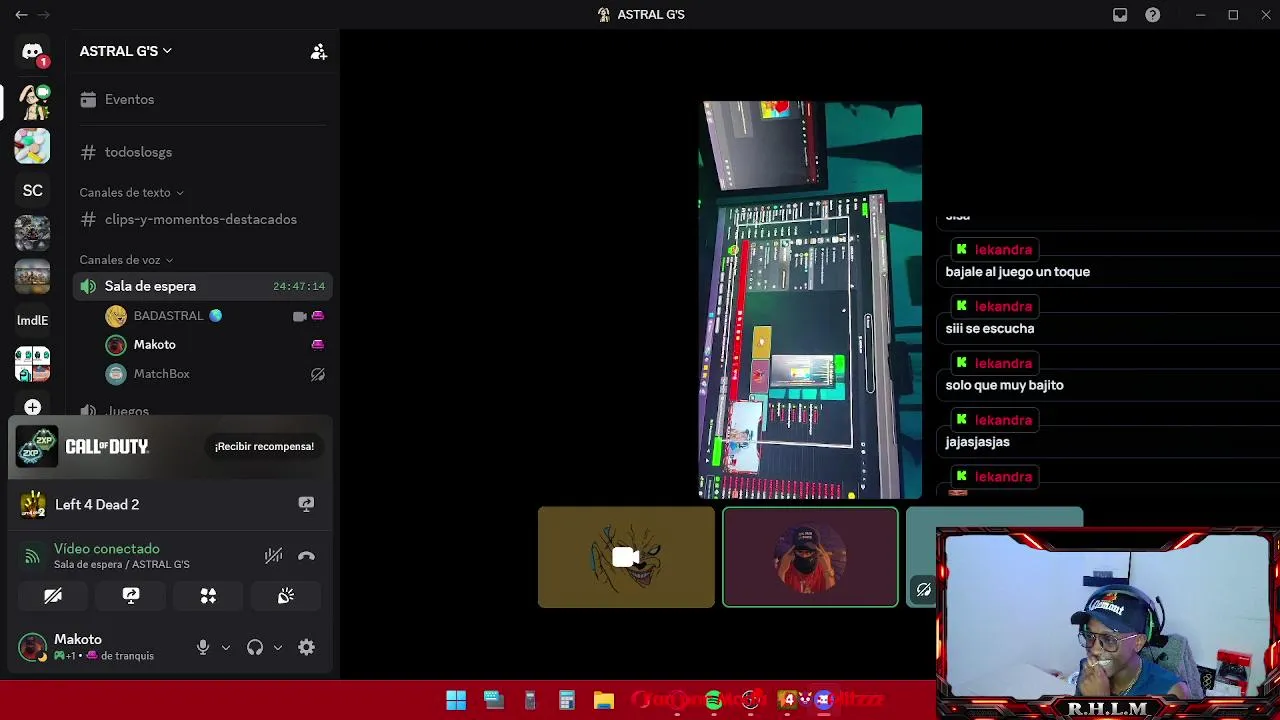The width and height of the screenshot is (1280, 720).
Task: Click chat message 'solo que muy bajito'
Action: pos(1004,385)
